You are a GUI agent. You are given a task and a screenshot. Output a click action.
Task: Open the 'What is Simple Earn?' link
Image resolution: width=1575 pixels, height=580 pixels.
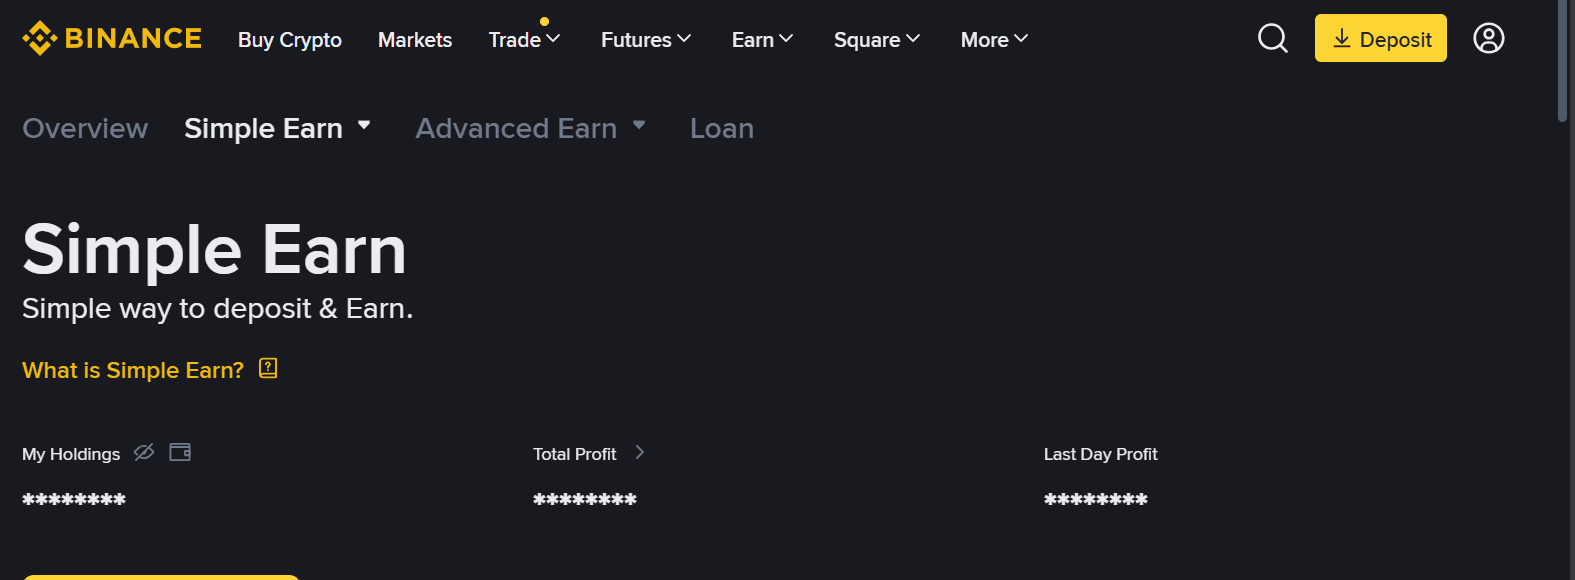coord(133,370)
